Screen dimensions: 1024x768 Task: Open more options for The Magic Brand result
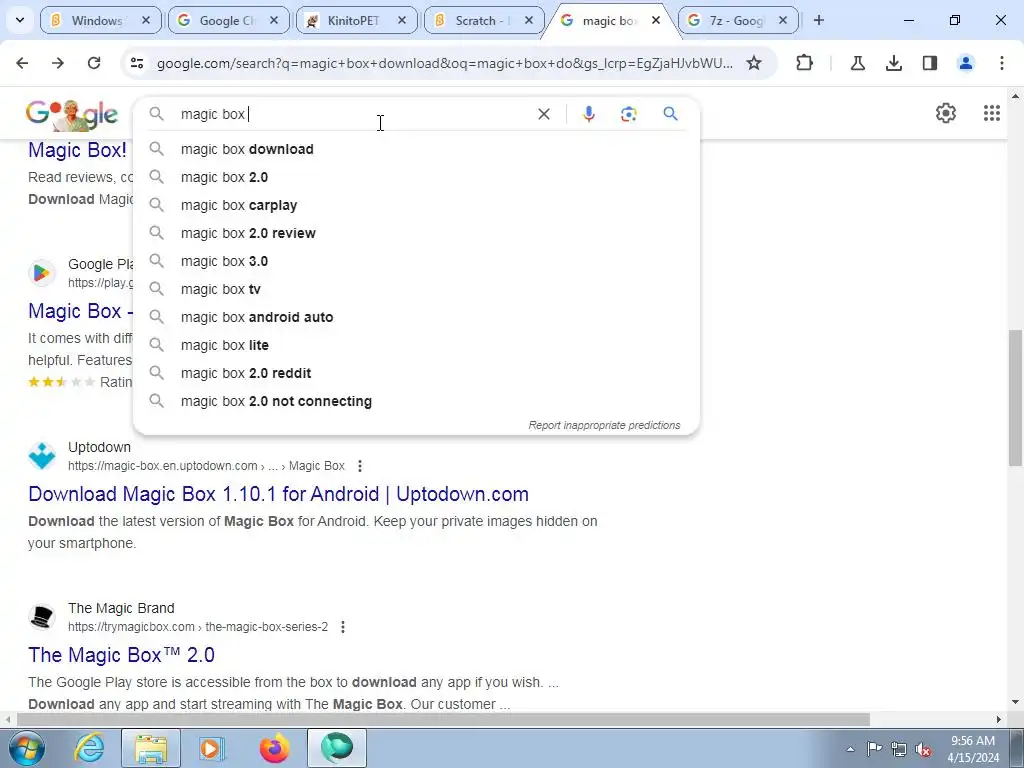[x=343, y=627]
